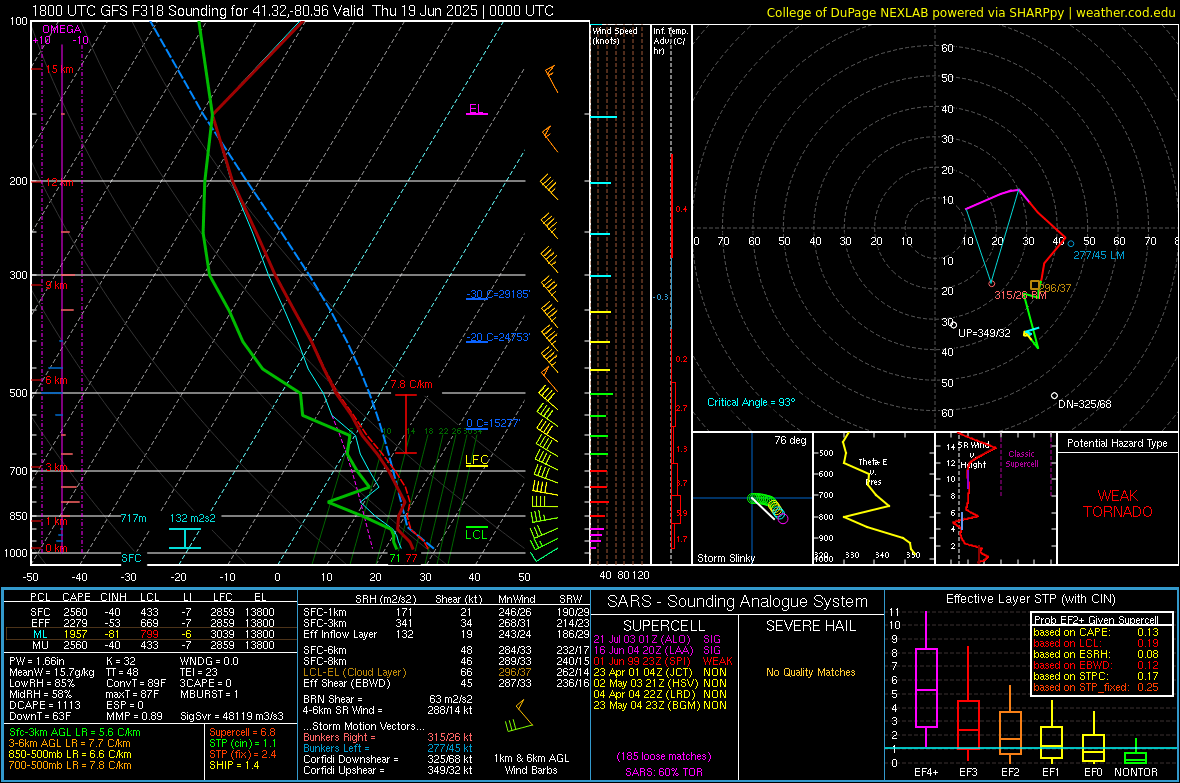Click the '0 C=15277'' freezing level label

[493, 423]
